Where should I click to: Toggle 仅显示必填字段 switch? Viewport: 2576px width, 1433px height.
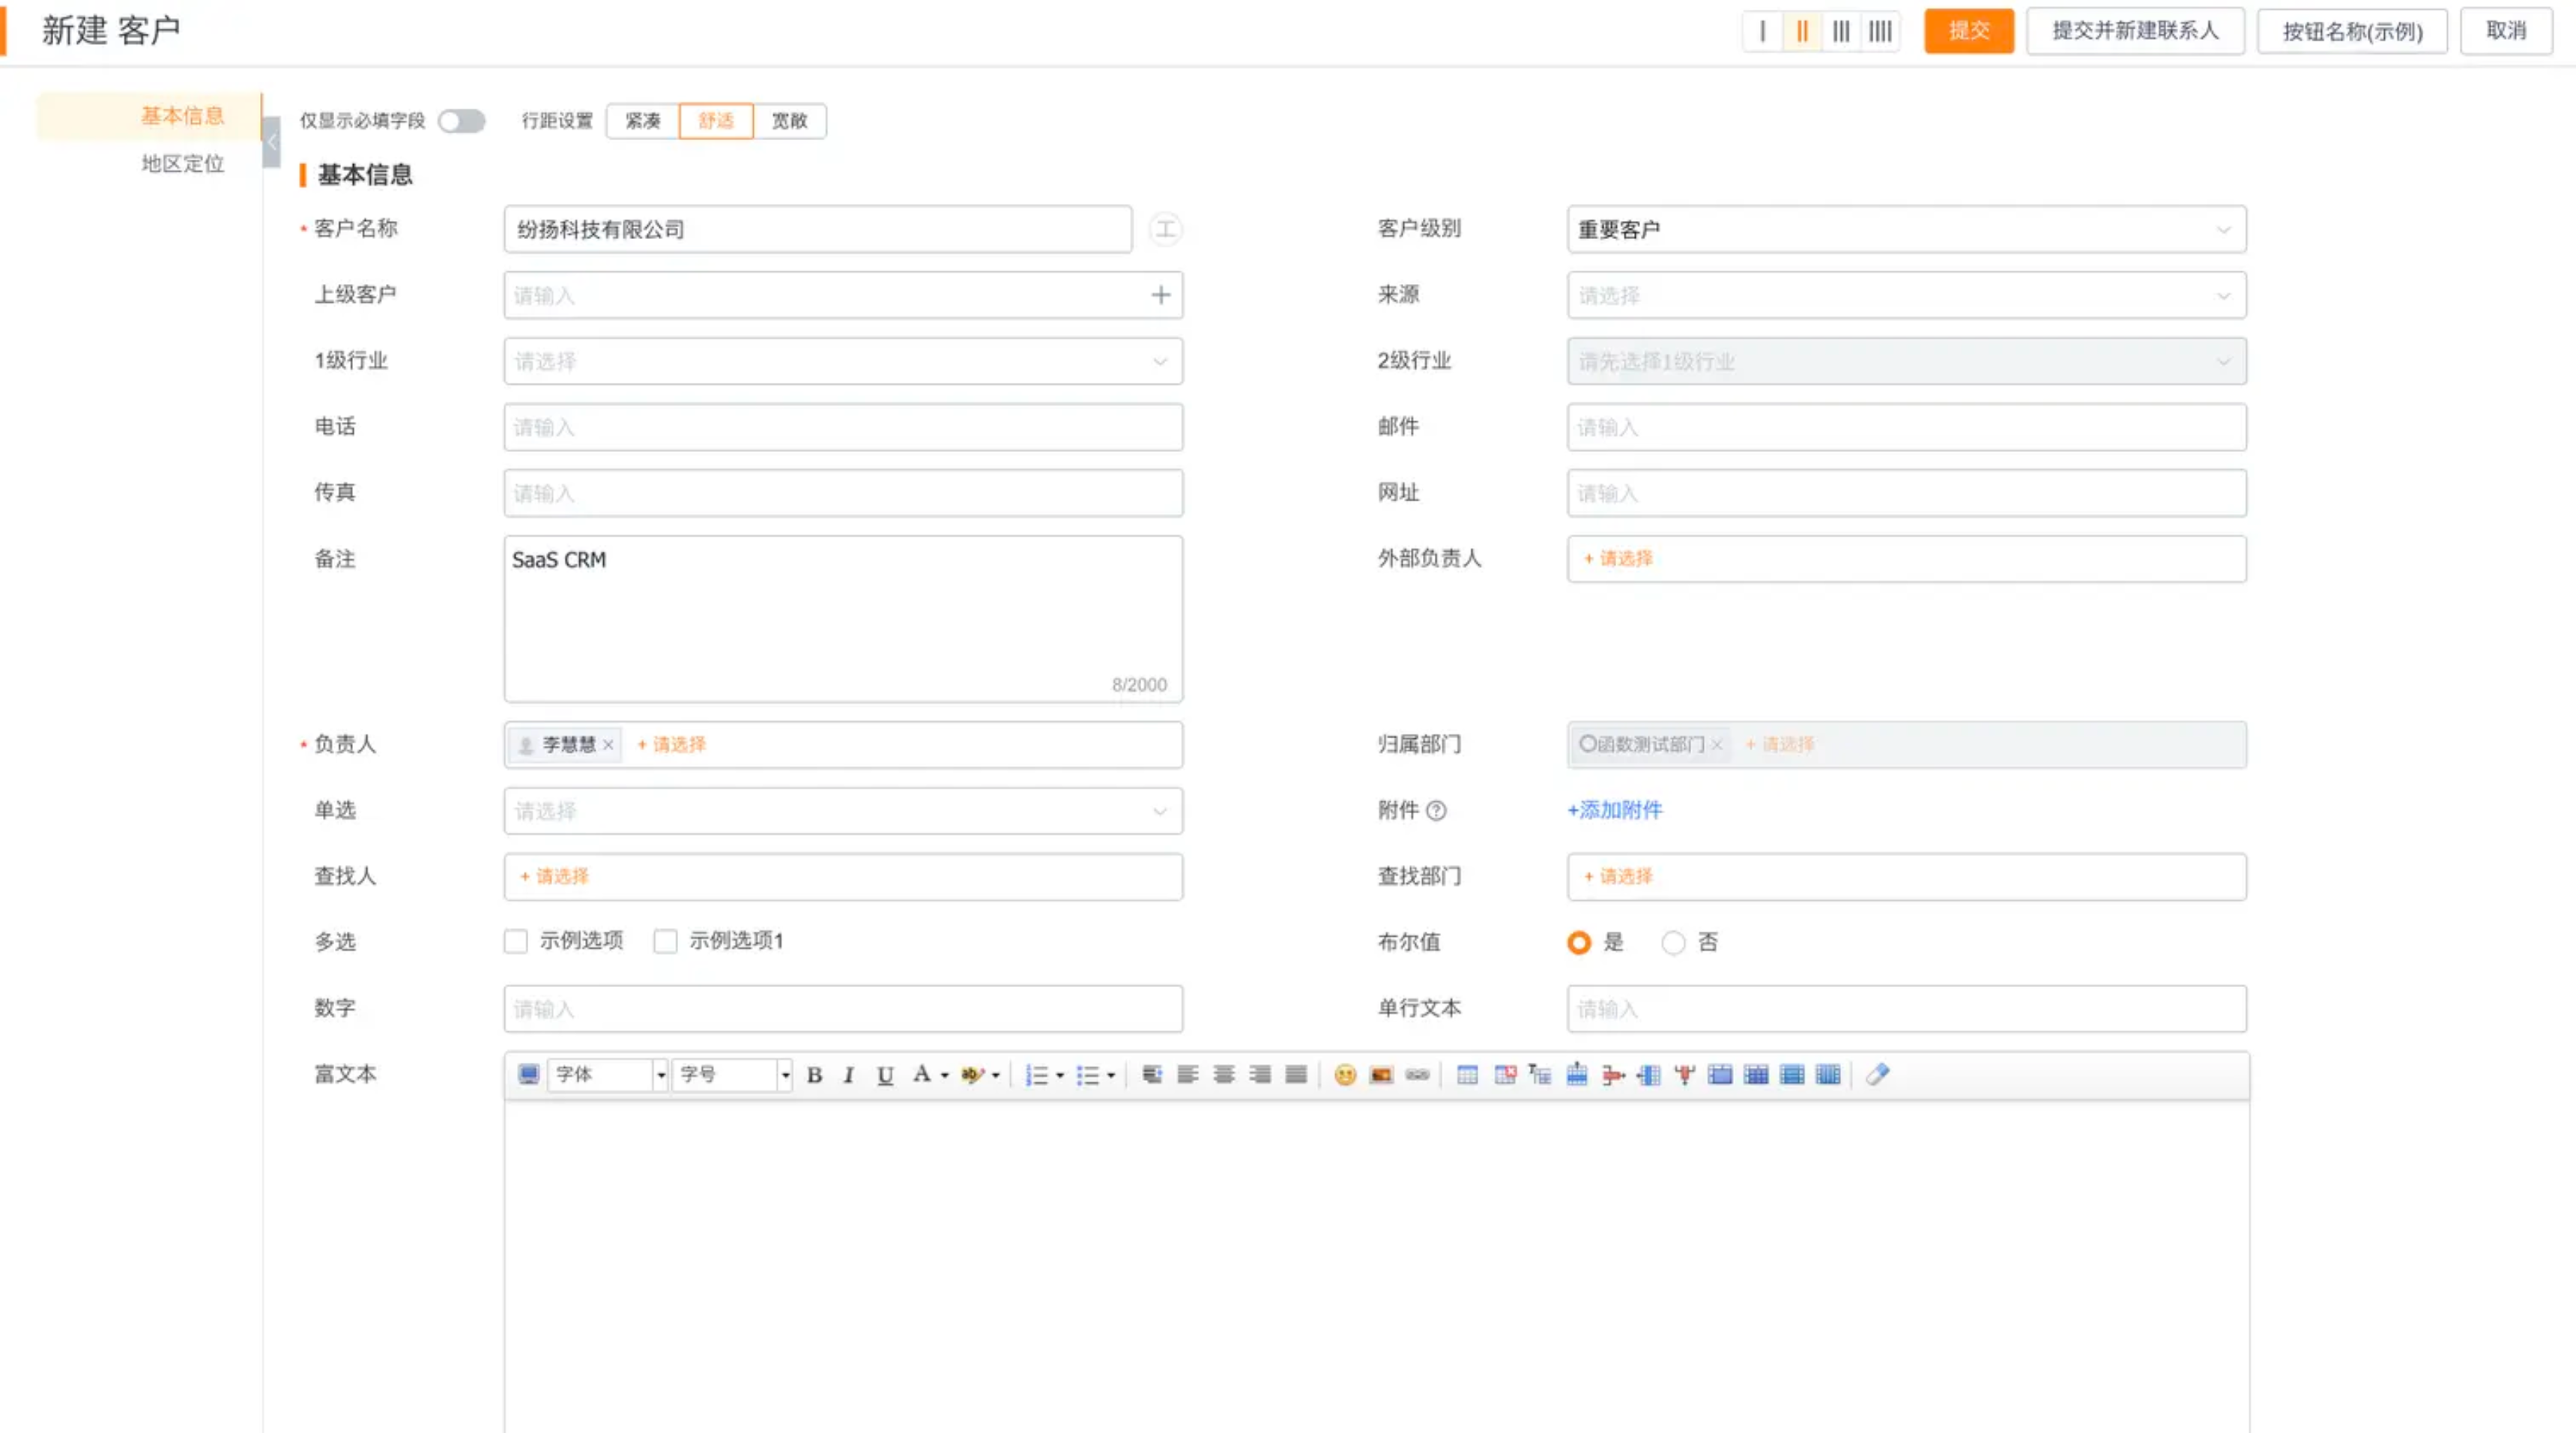click(x=462, y=121)
